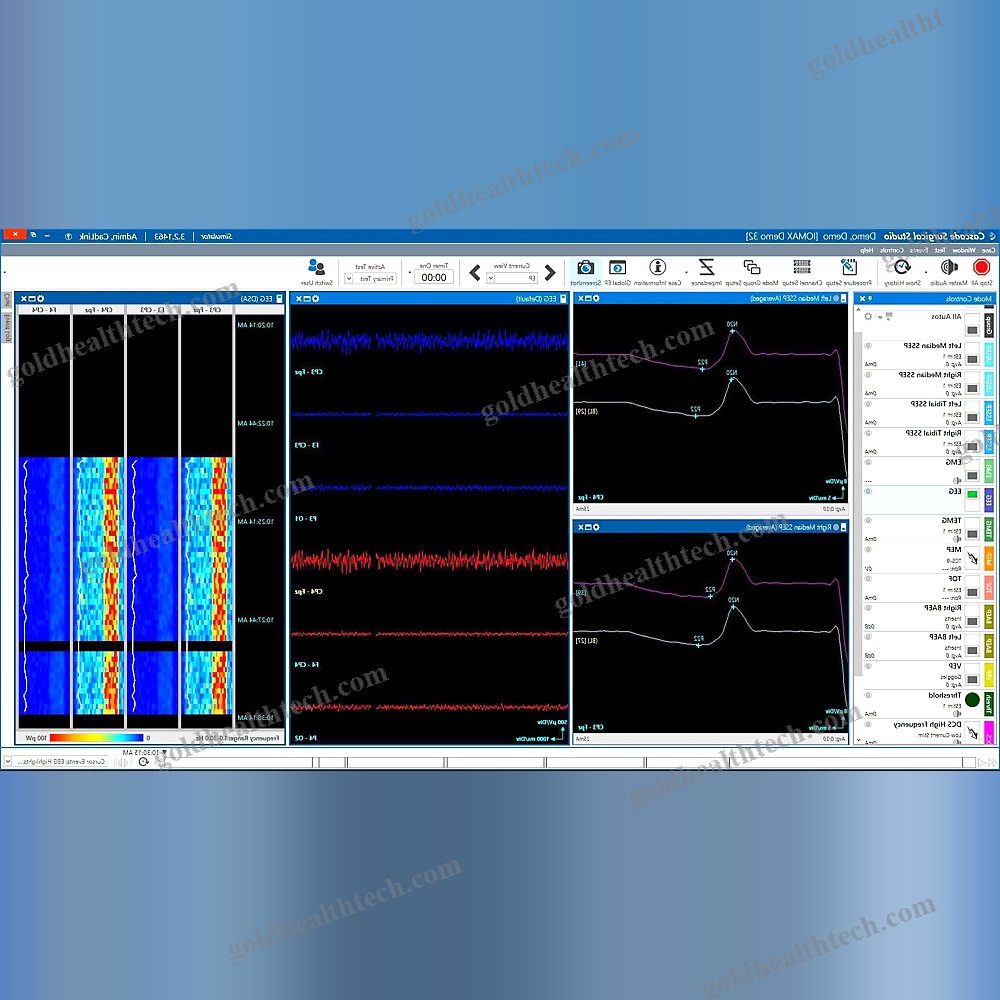Screen dimensions: 1000x1000
Task: Click the Mode Controls vertical scrollbar
Action: click(858, 504)
